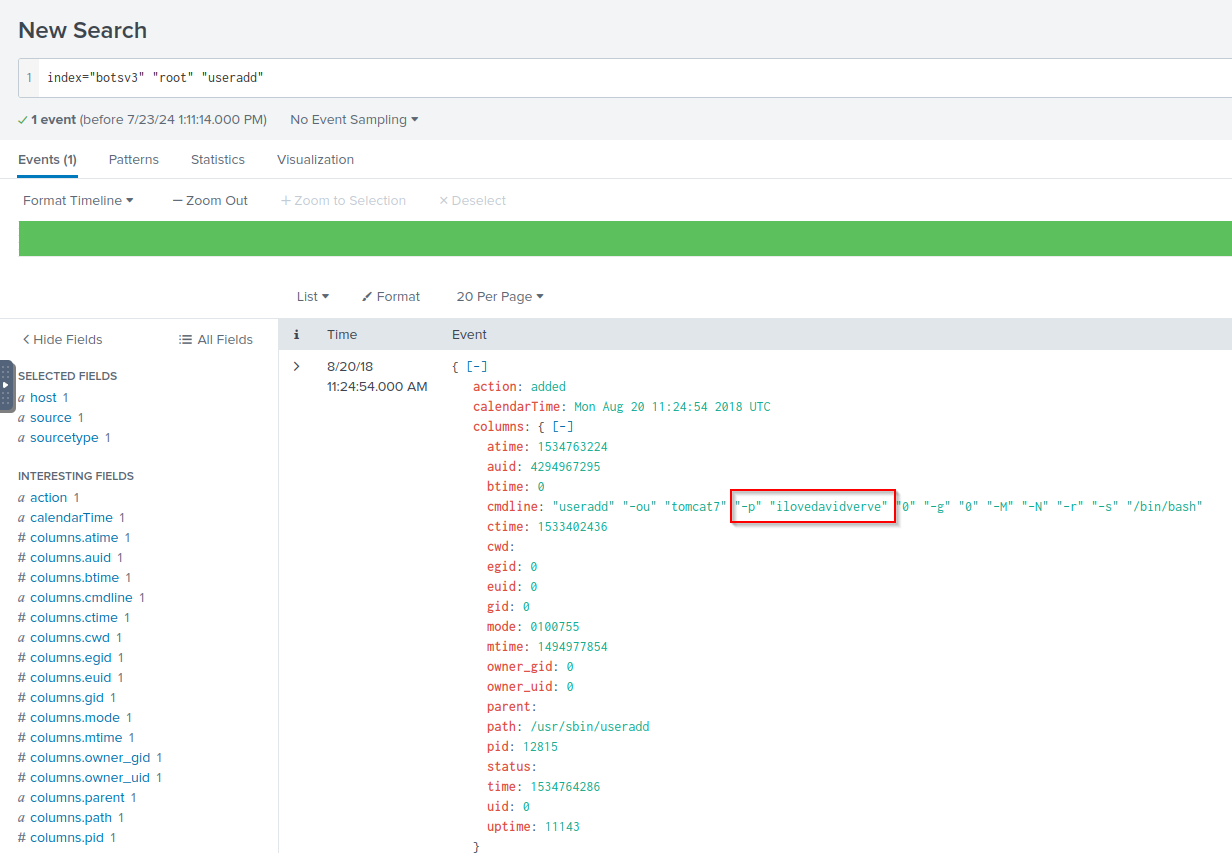Select the columns.cmdline interesting field
This screenshot has width=1232, height=853.
click(x=82, y=598)
